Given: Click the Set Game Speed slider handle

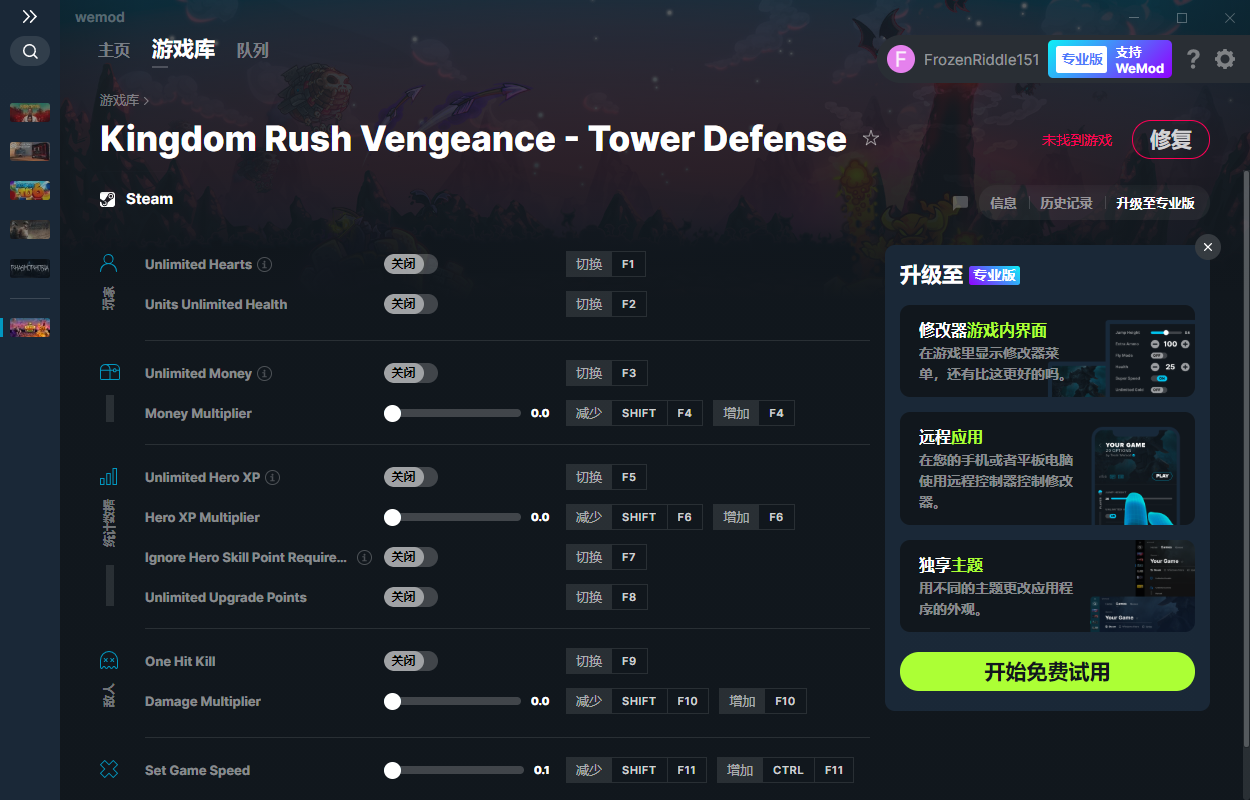Looking at the screenshot, I should (x=393, y=770).
